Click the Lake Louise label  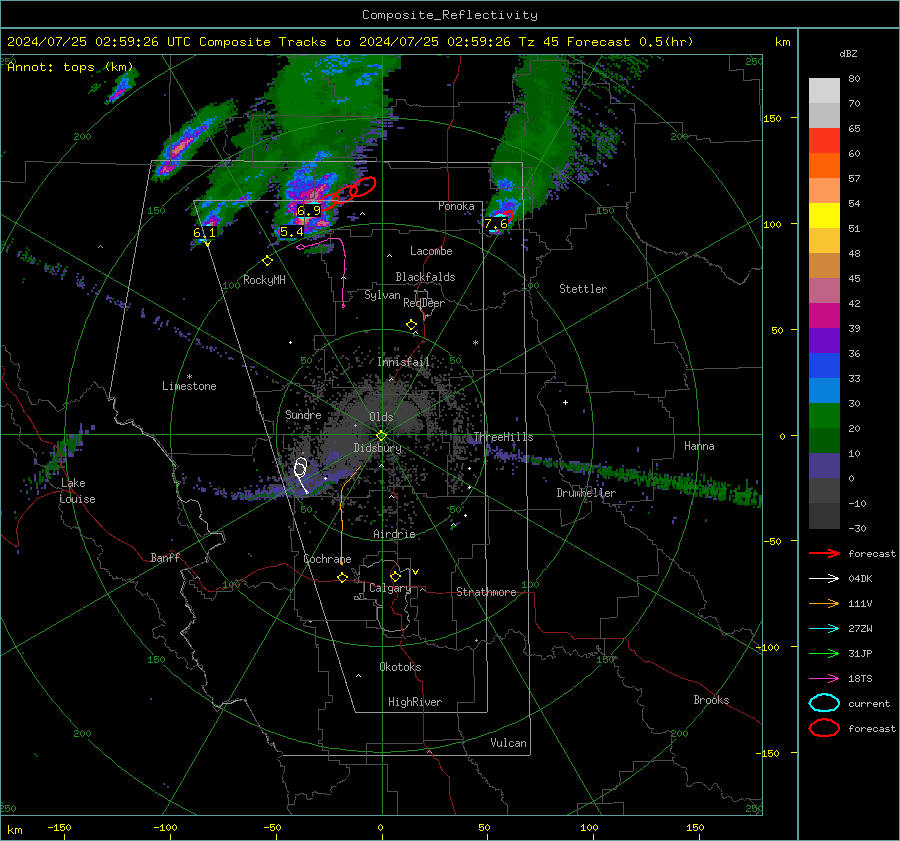(x=77, y=491)
